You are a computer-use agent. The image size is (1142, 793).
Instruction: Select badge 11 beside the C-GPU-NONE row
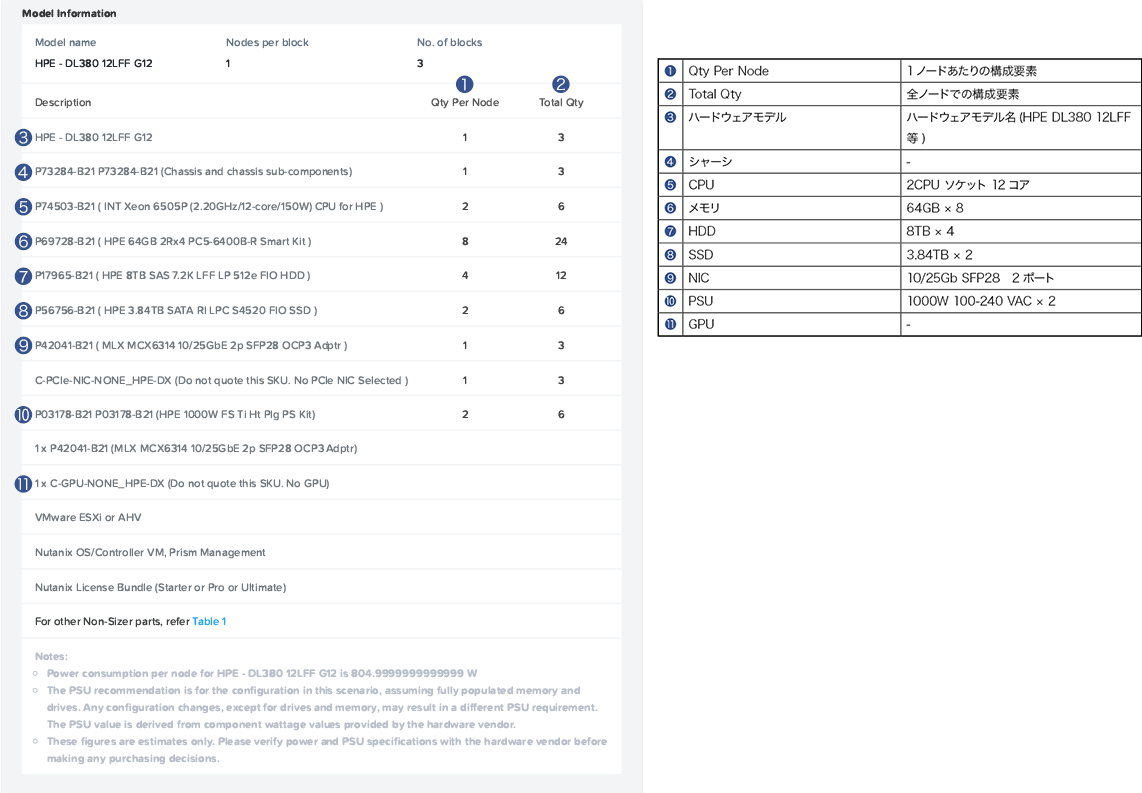click(x=24, y=483)
